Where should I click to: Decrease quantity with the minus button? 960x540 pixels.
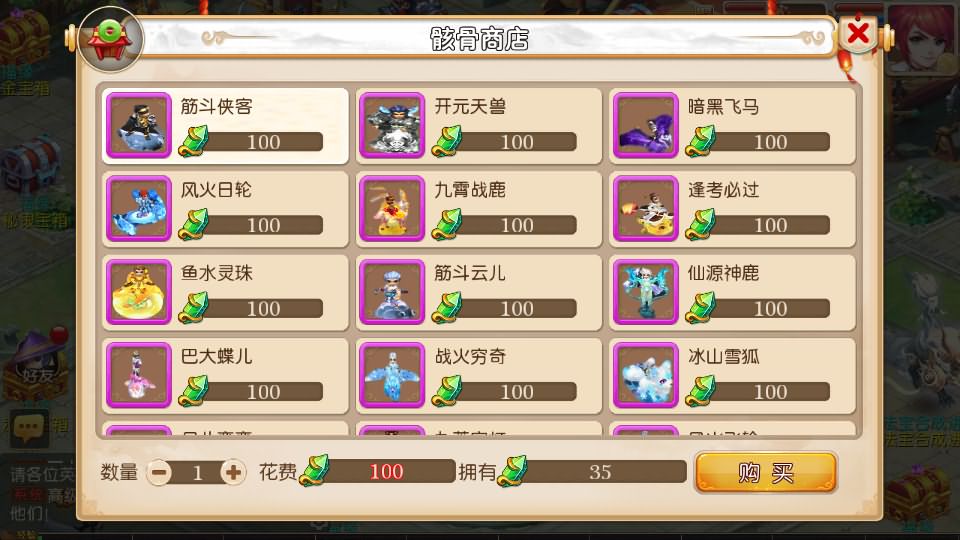click(x=159, y=472)
